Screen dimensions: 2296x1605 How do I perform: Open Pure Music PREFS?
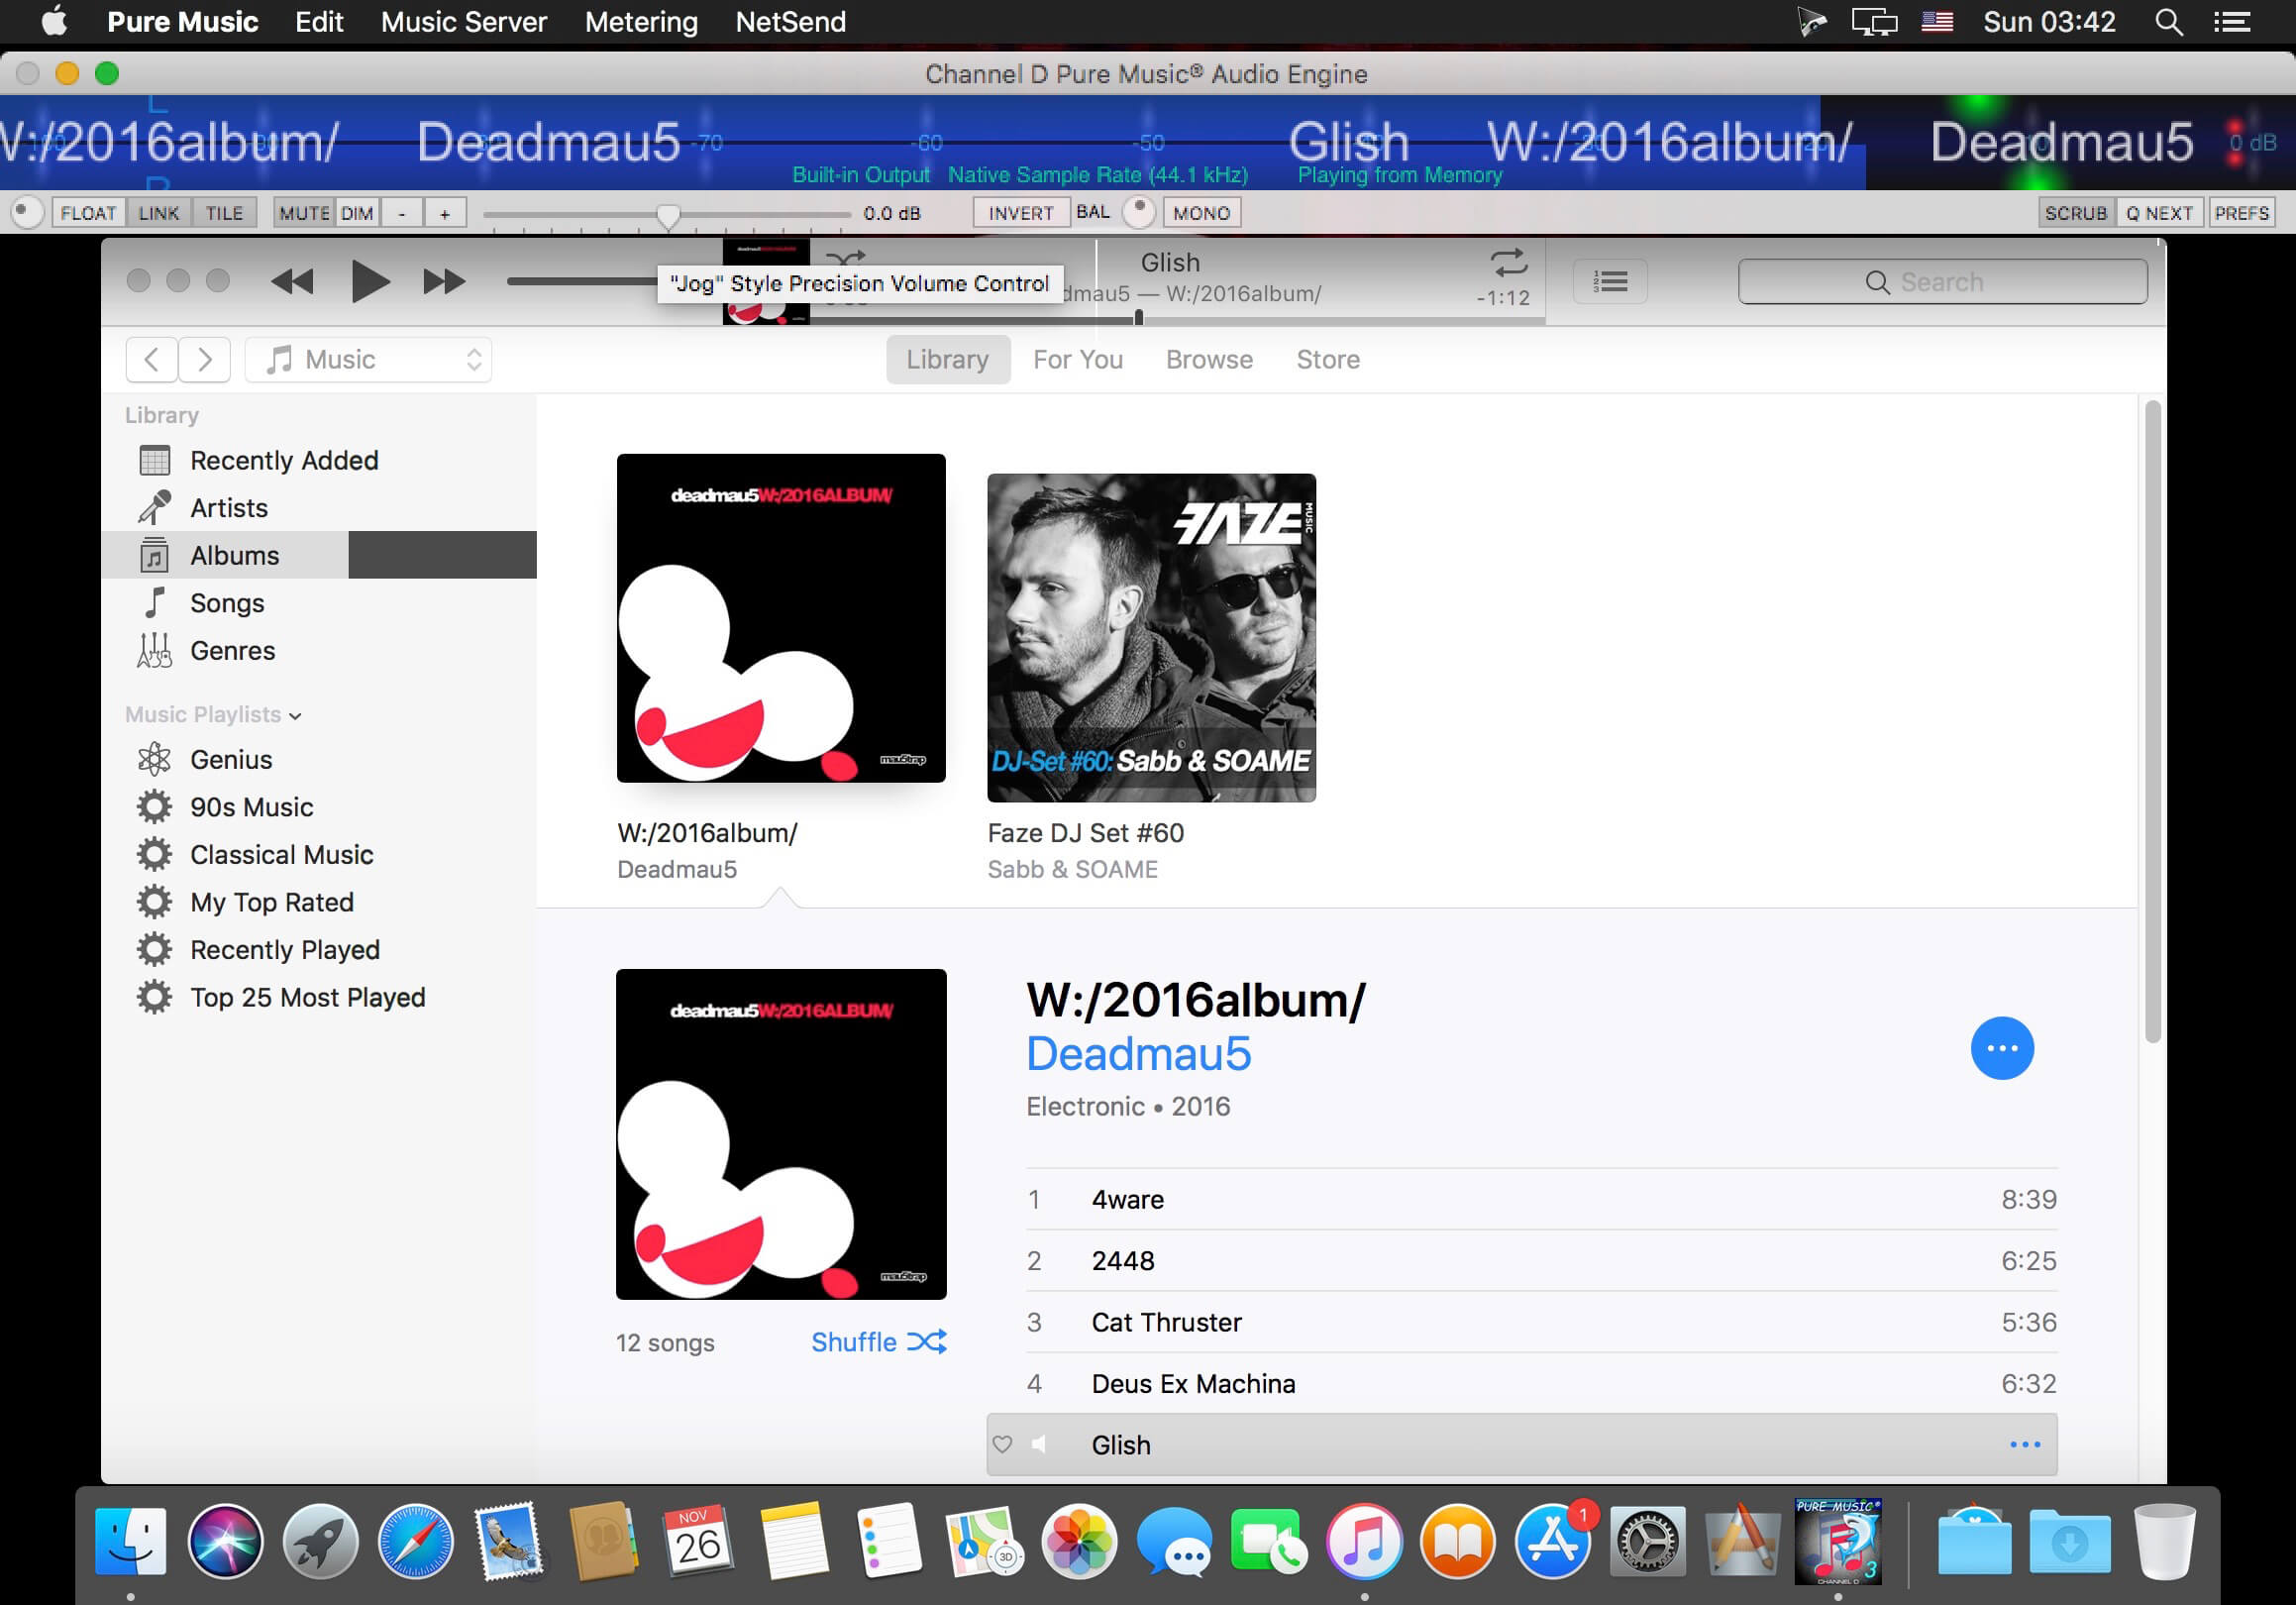coord(2241,213)
